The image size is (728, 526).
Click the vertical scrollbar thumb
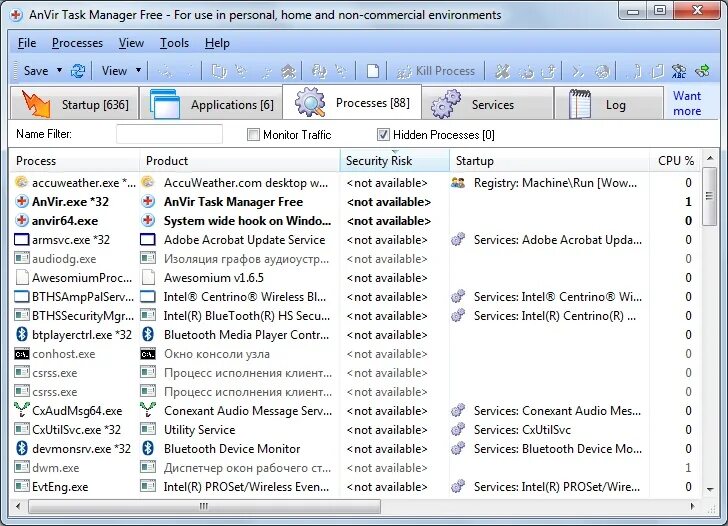click(709, 196)
